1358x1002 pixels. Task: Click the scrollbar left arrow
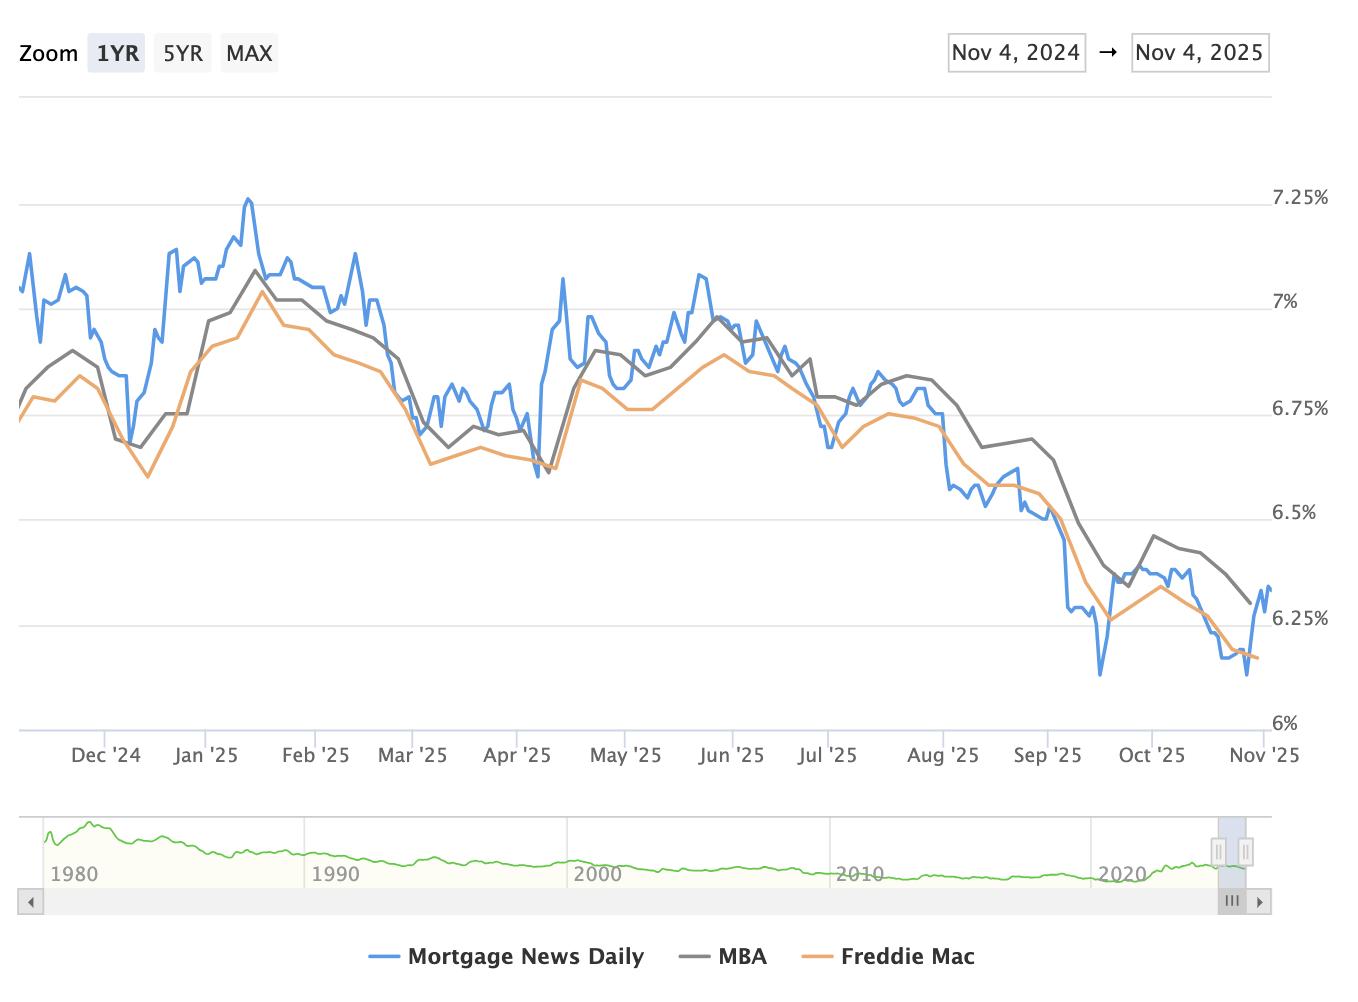[31, 902]
